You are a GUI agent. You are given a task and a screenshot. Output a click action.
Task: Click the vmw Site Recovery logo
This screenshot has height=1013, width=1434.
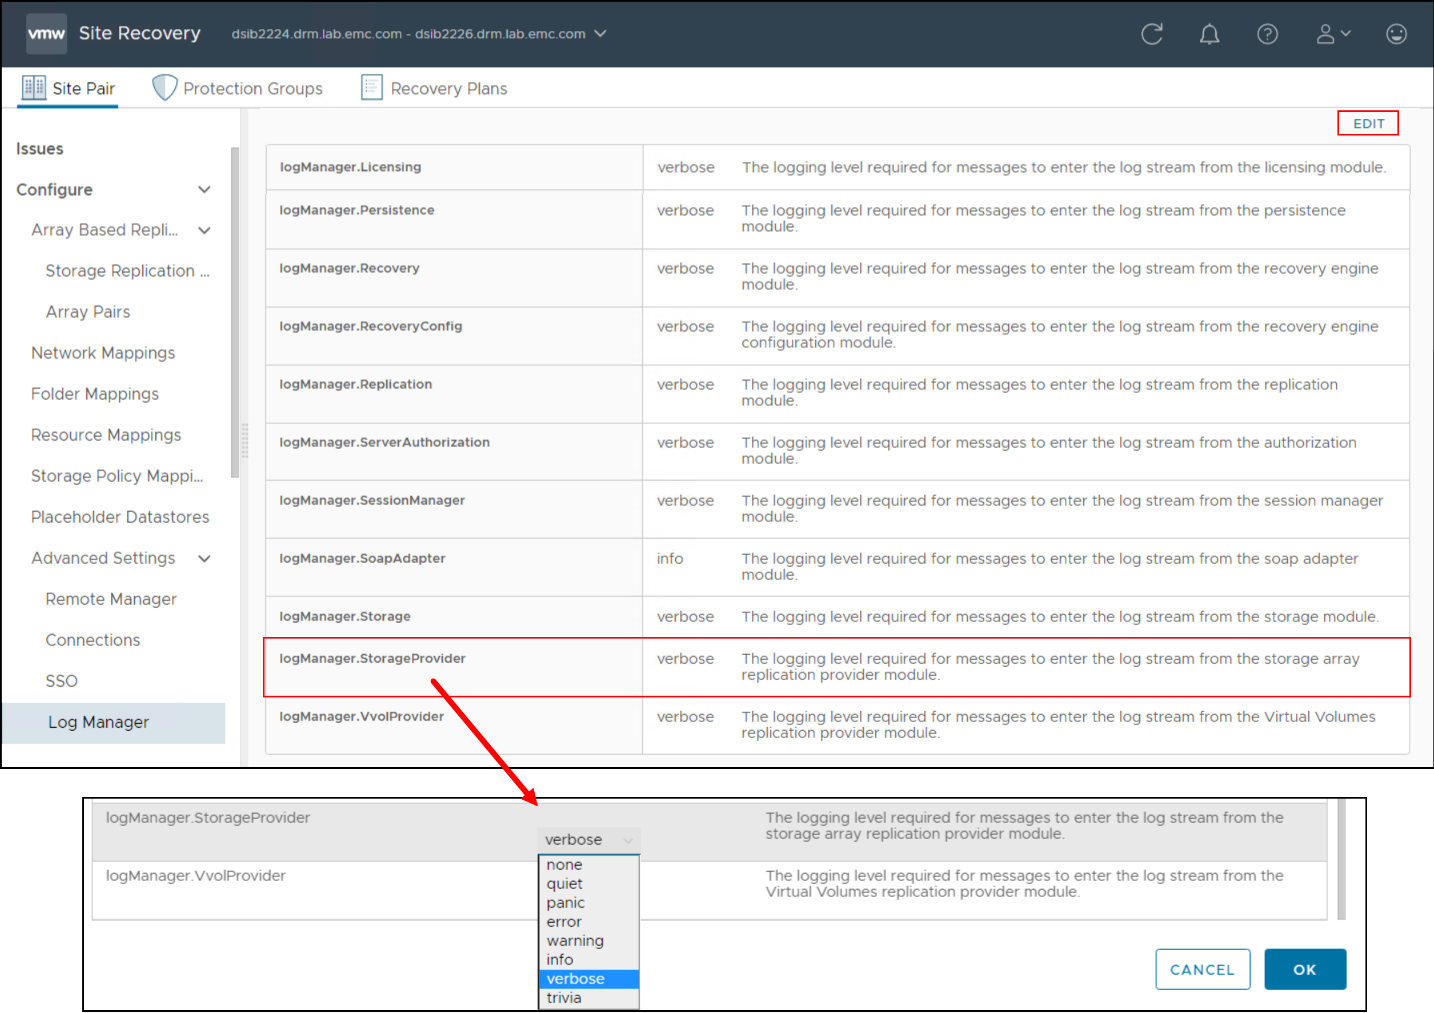[x=47, y=33]
